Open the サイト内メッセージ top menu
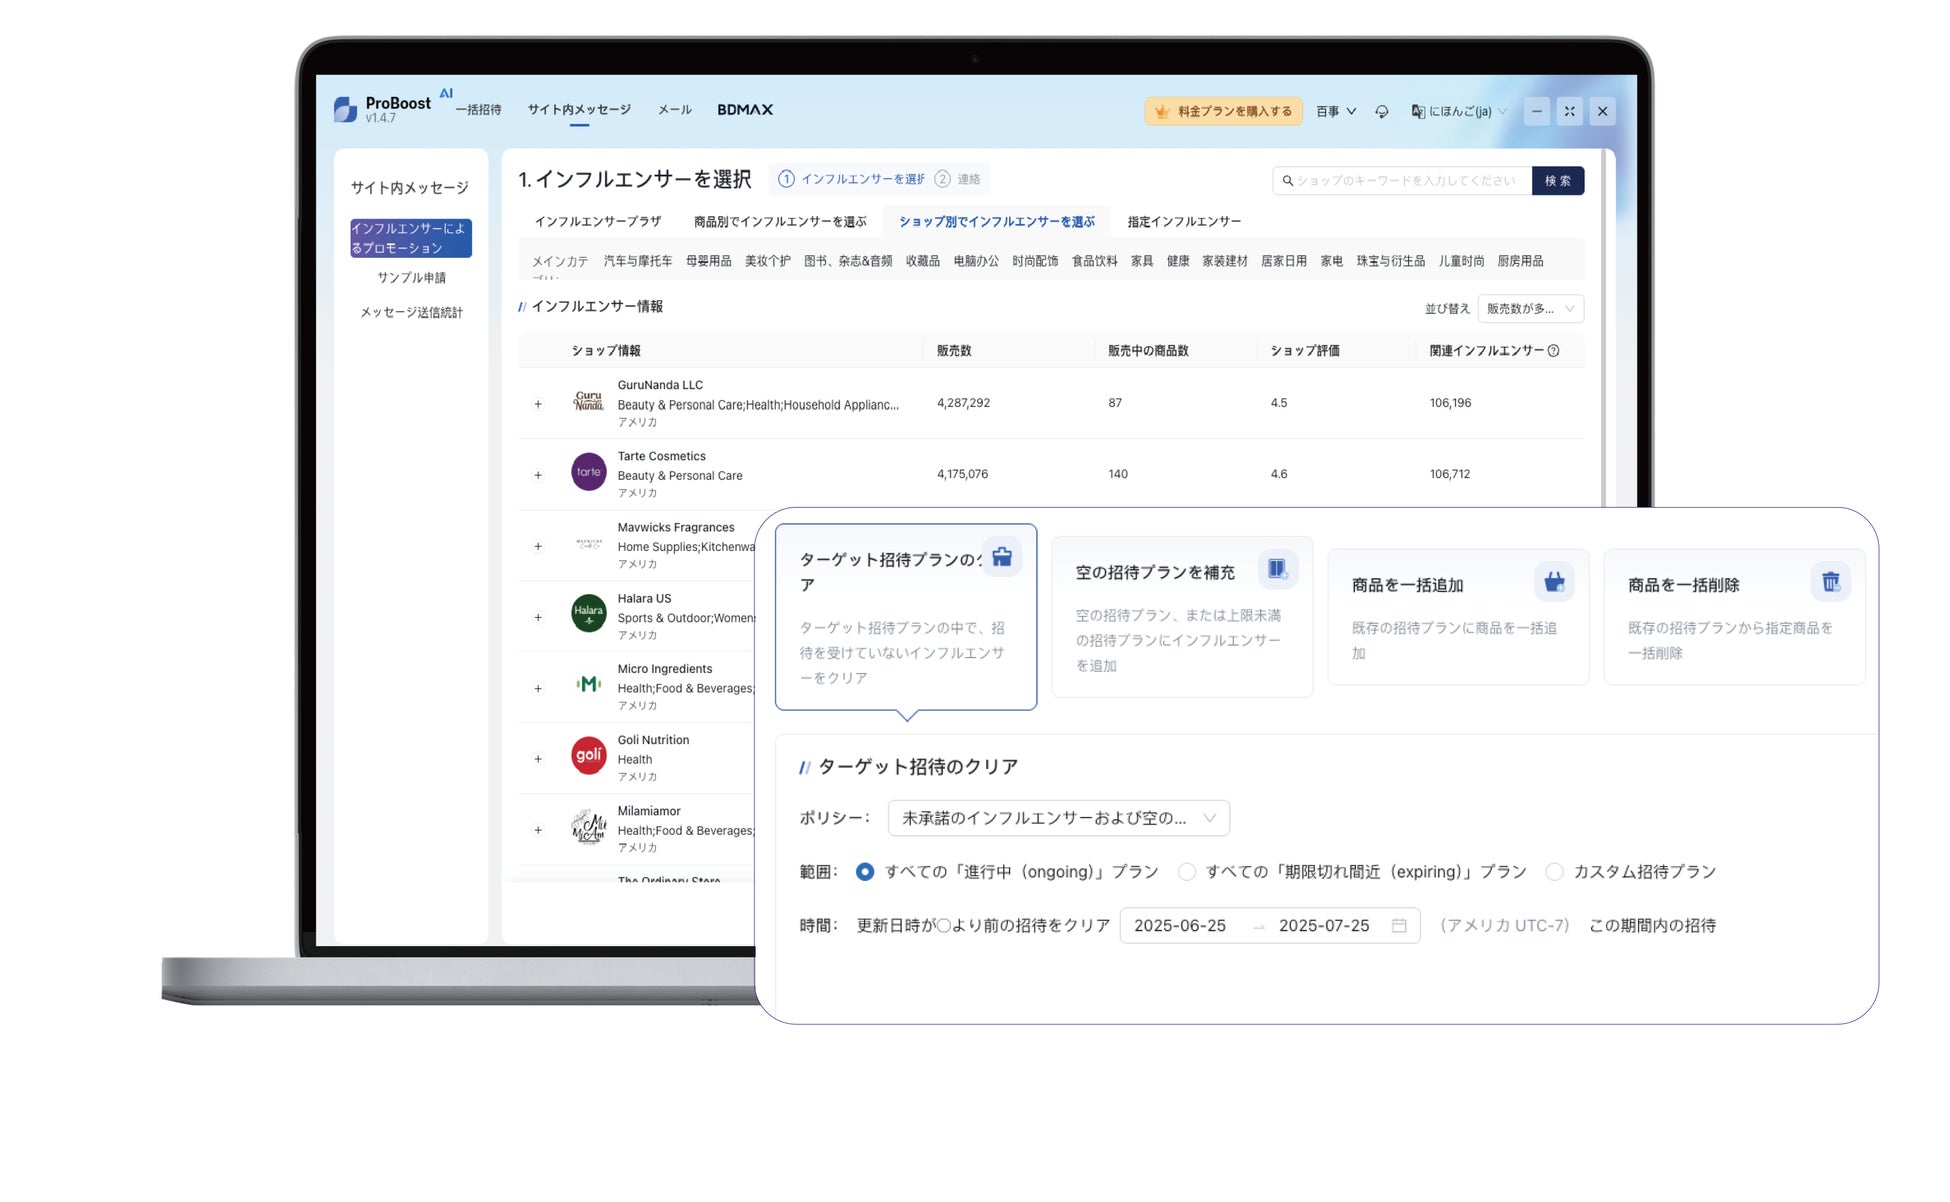Image resolution: width=1950 pixels, height=1202 pixels. click(579, 110)
